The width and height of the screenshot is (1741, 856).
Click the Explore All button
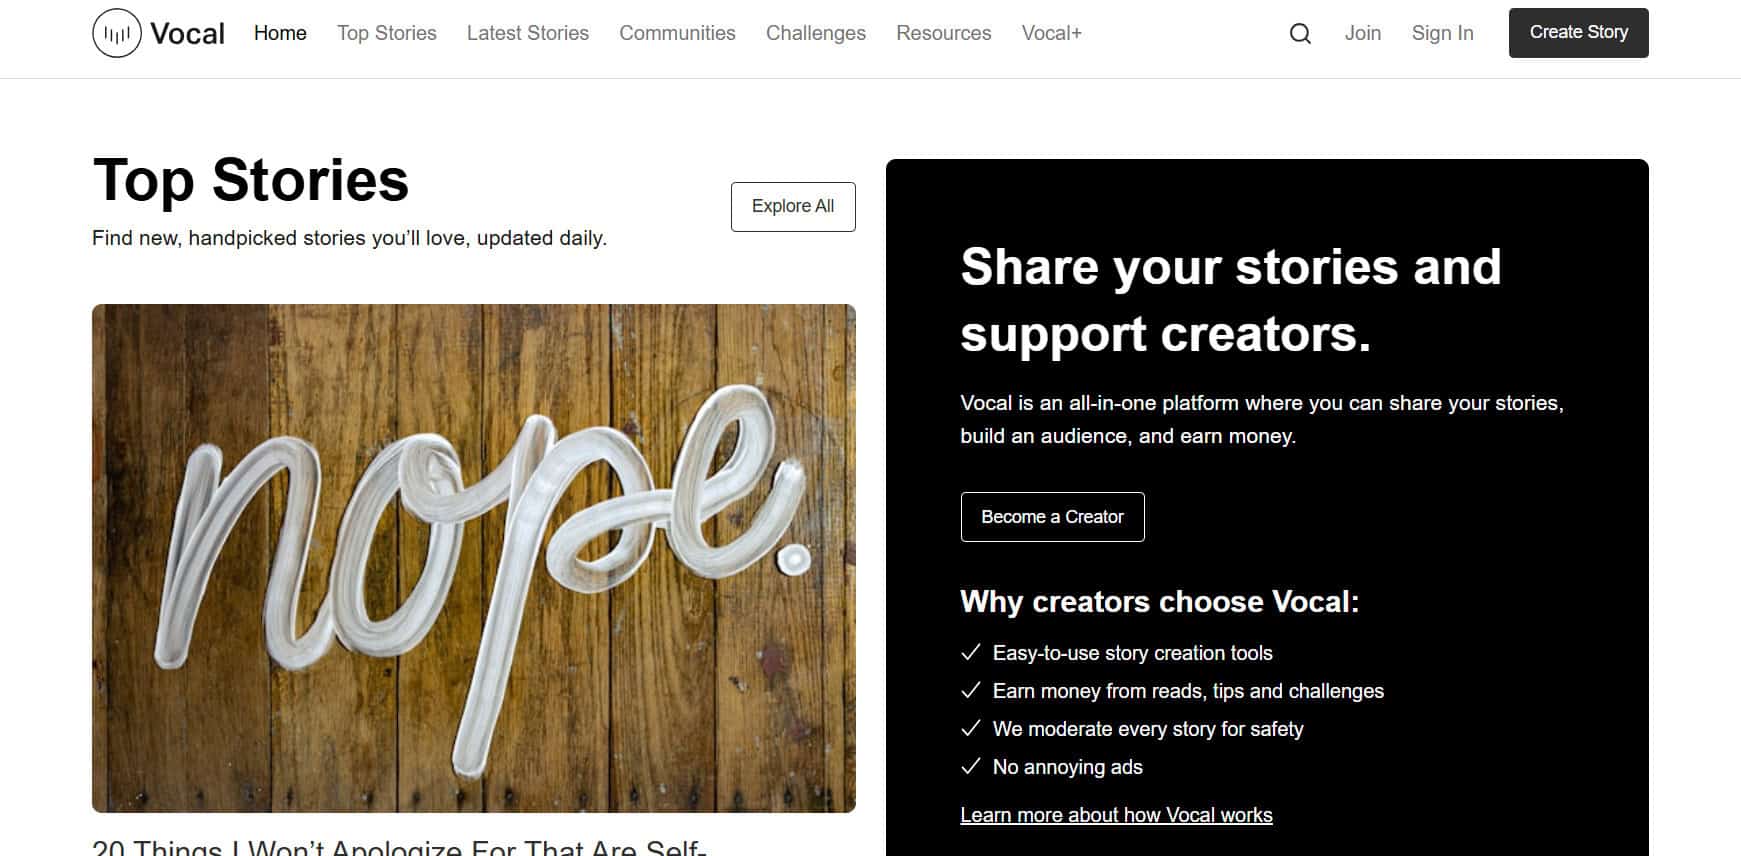point(793,206)
